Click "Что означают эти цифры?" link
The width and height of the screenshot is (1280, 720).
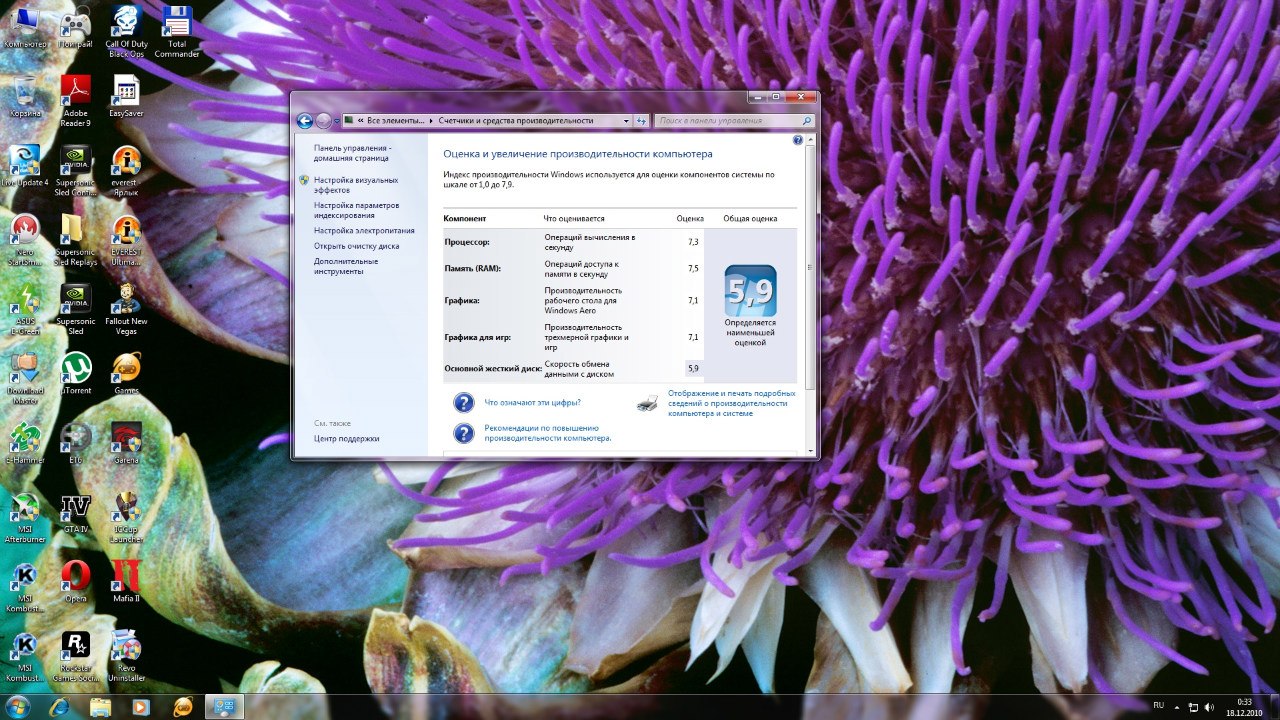[x=532, y=402]
